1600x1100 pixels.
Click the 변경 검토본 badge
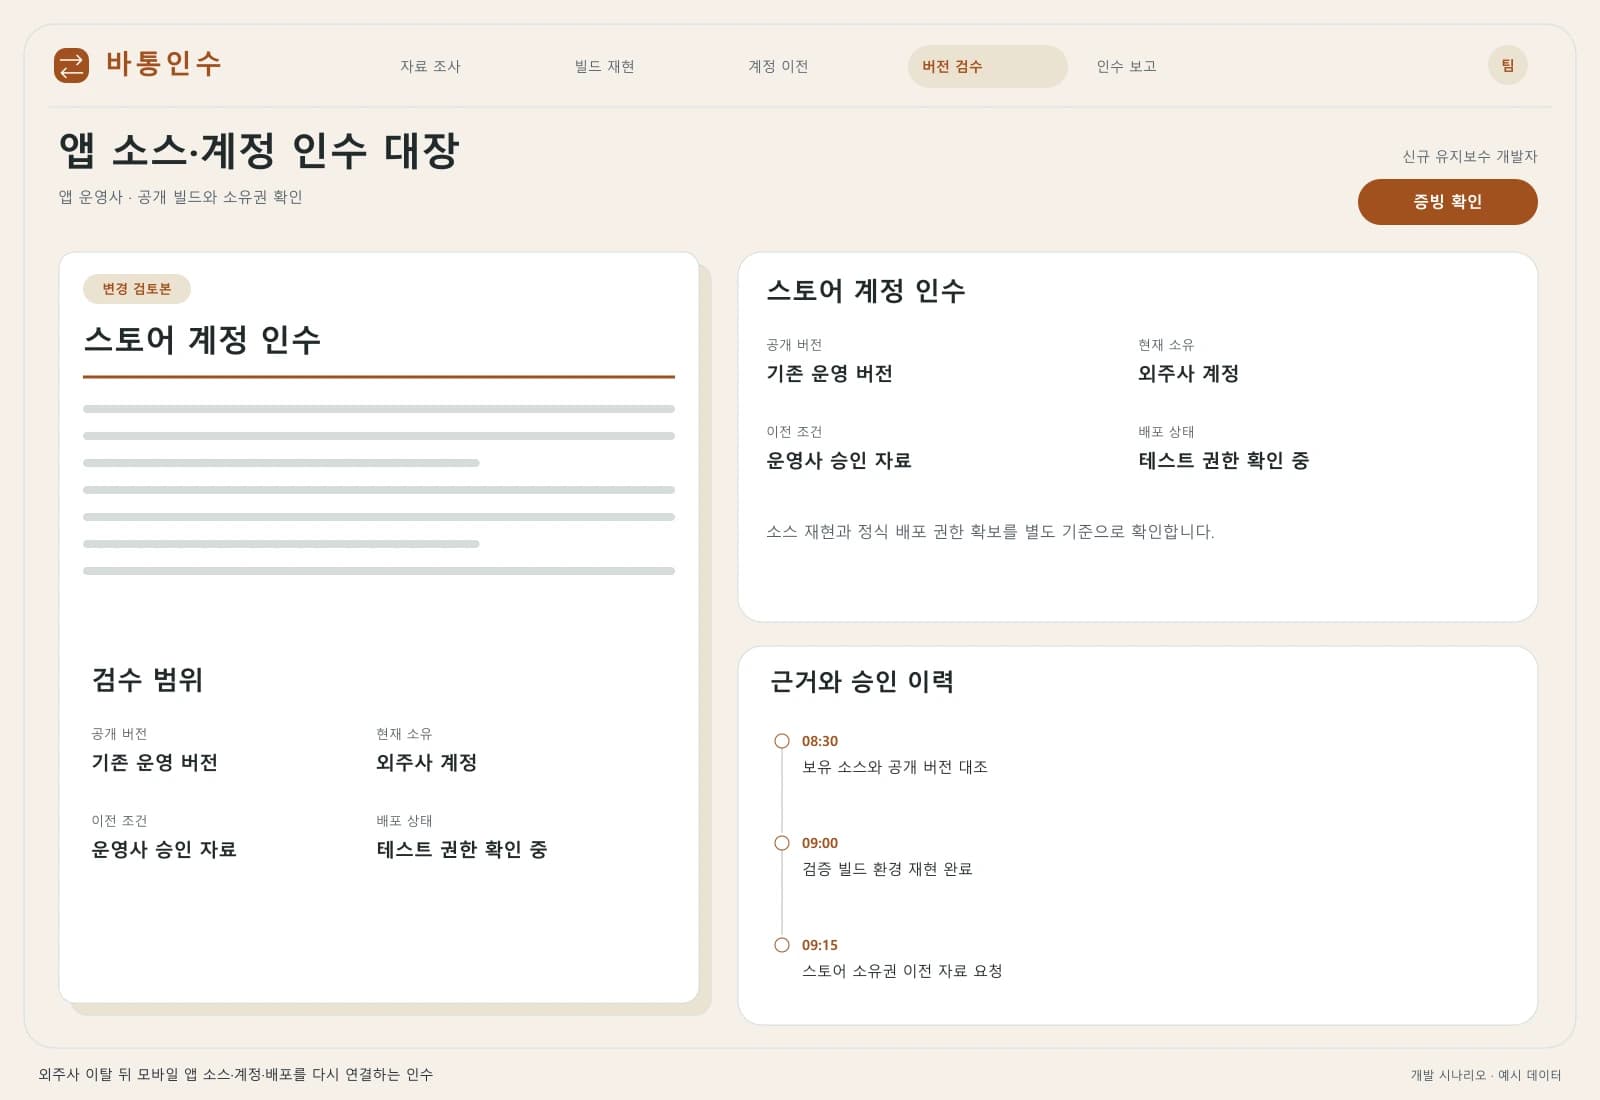(x=137, y=289)
